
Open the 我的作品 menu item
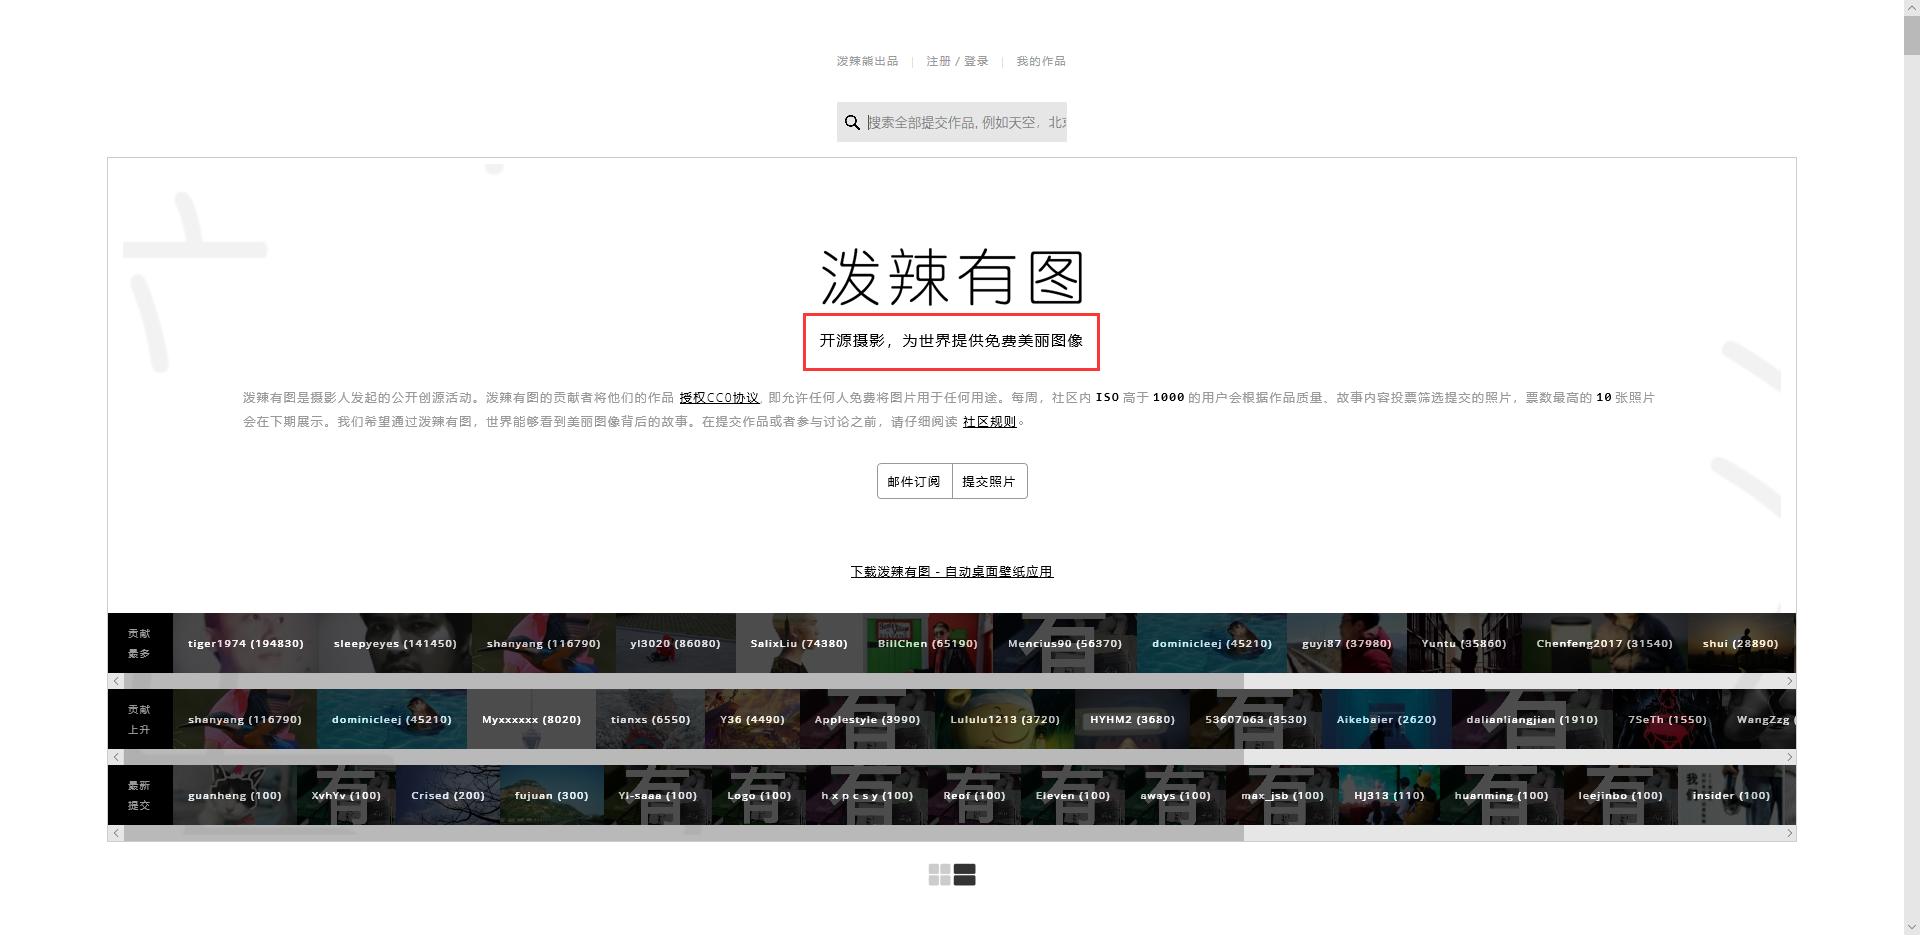tap(1040, 61)
